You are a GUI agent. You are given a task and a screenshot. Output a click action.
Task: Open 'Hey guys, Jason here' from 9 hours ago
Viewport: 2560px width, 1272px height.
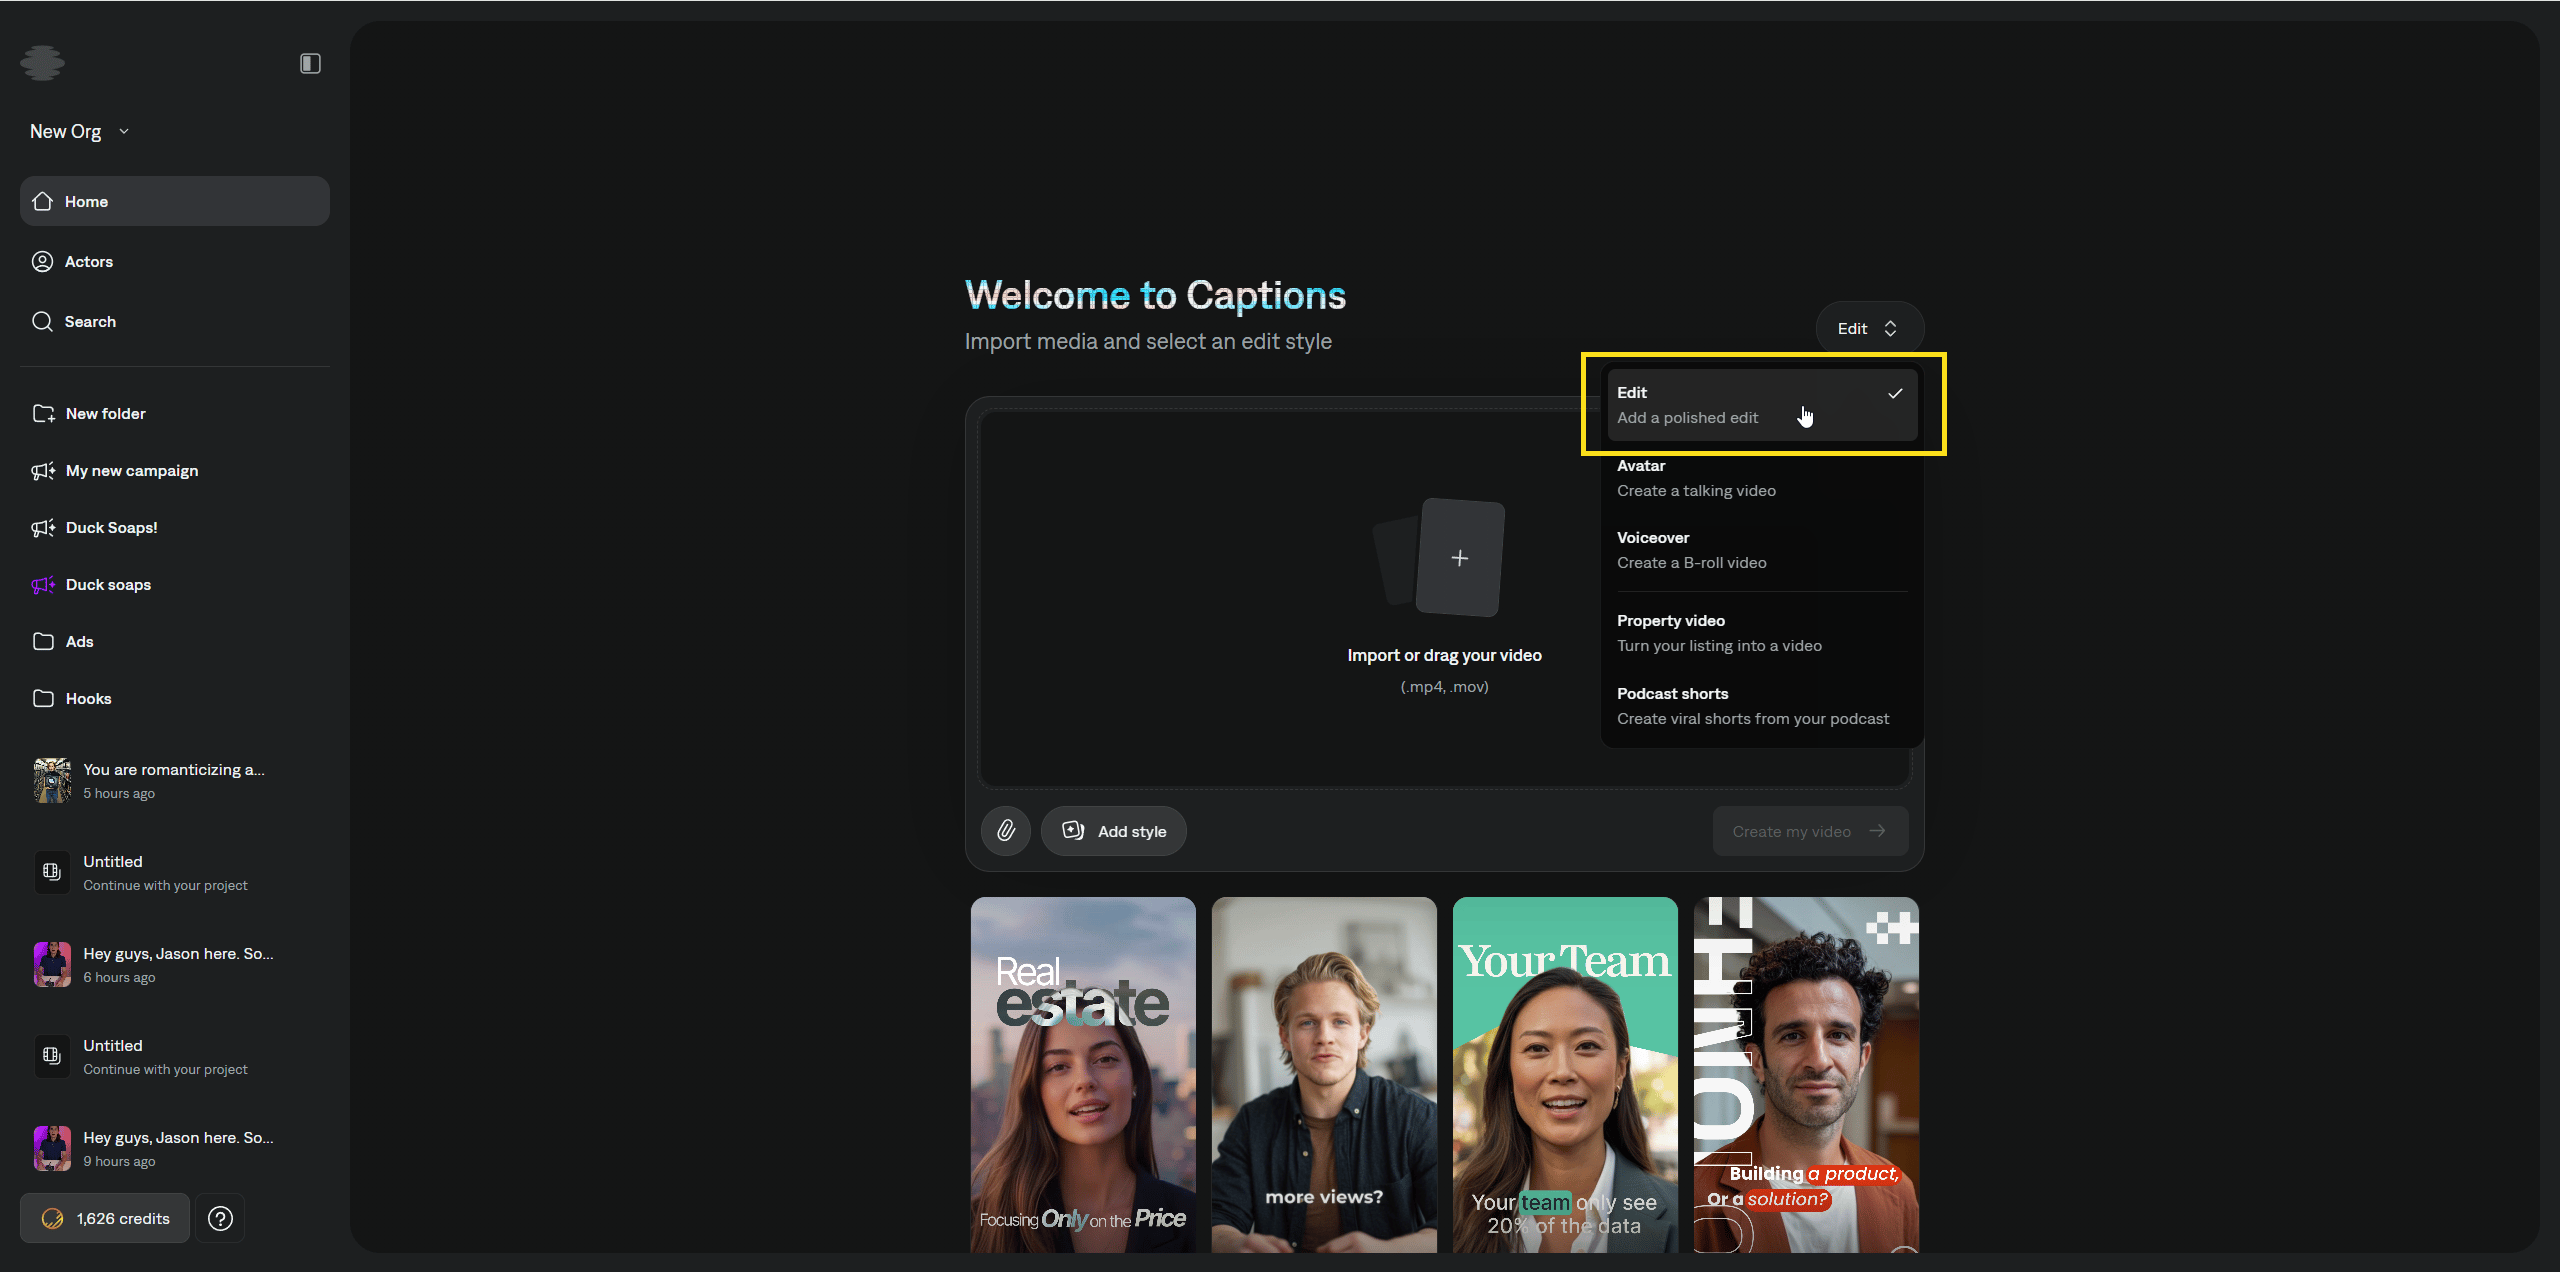pyautogui.click(x=175, y=1148)
